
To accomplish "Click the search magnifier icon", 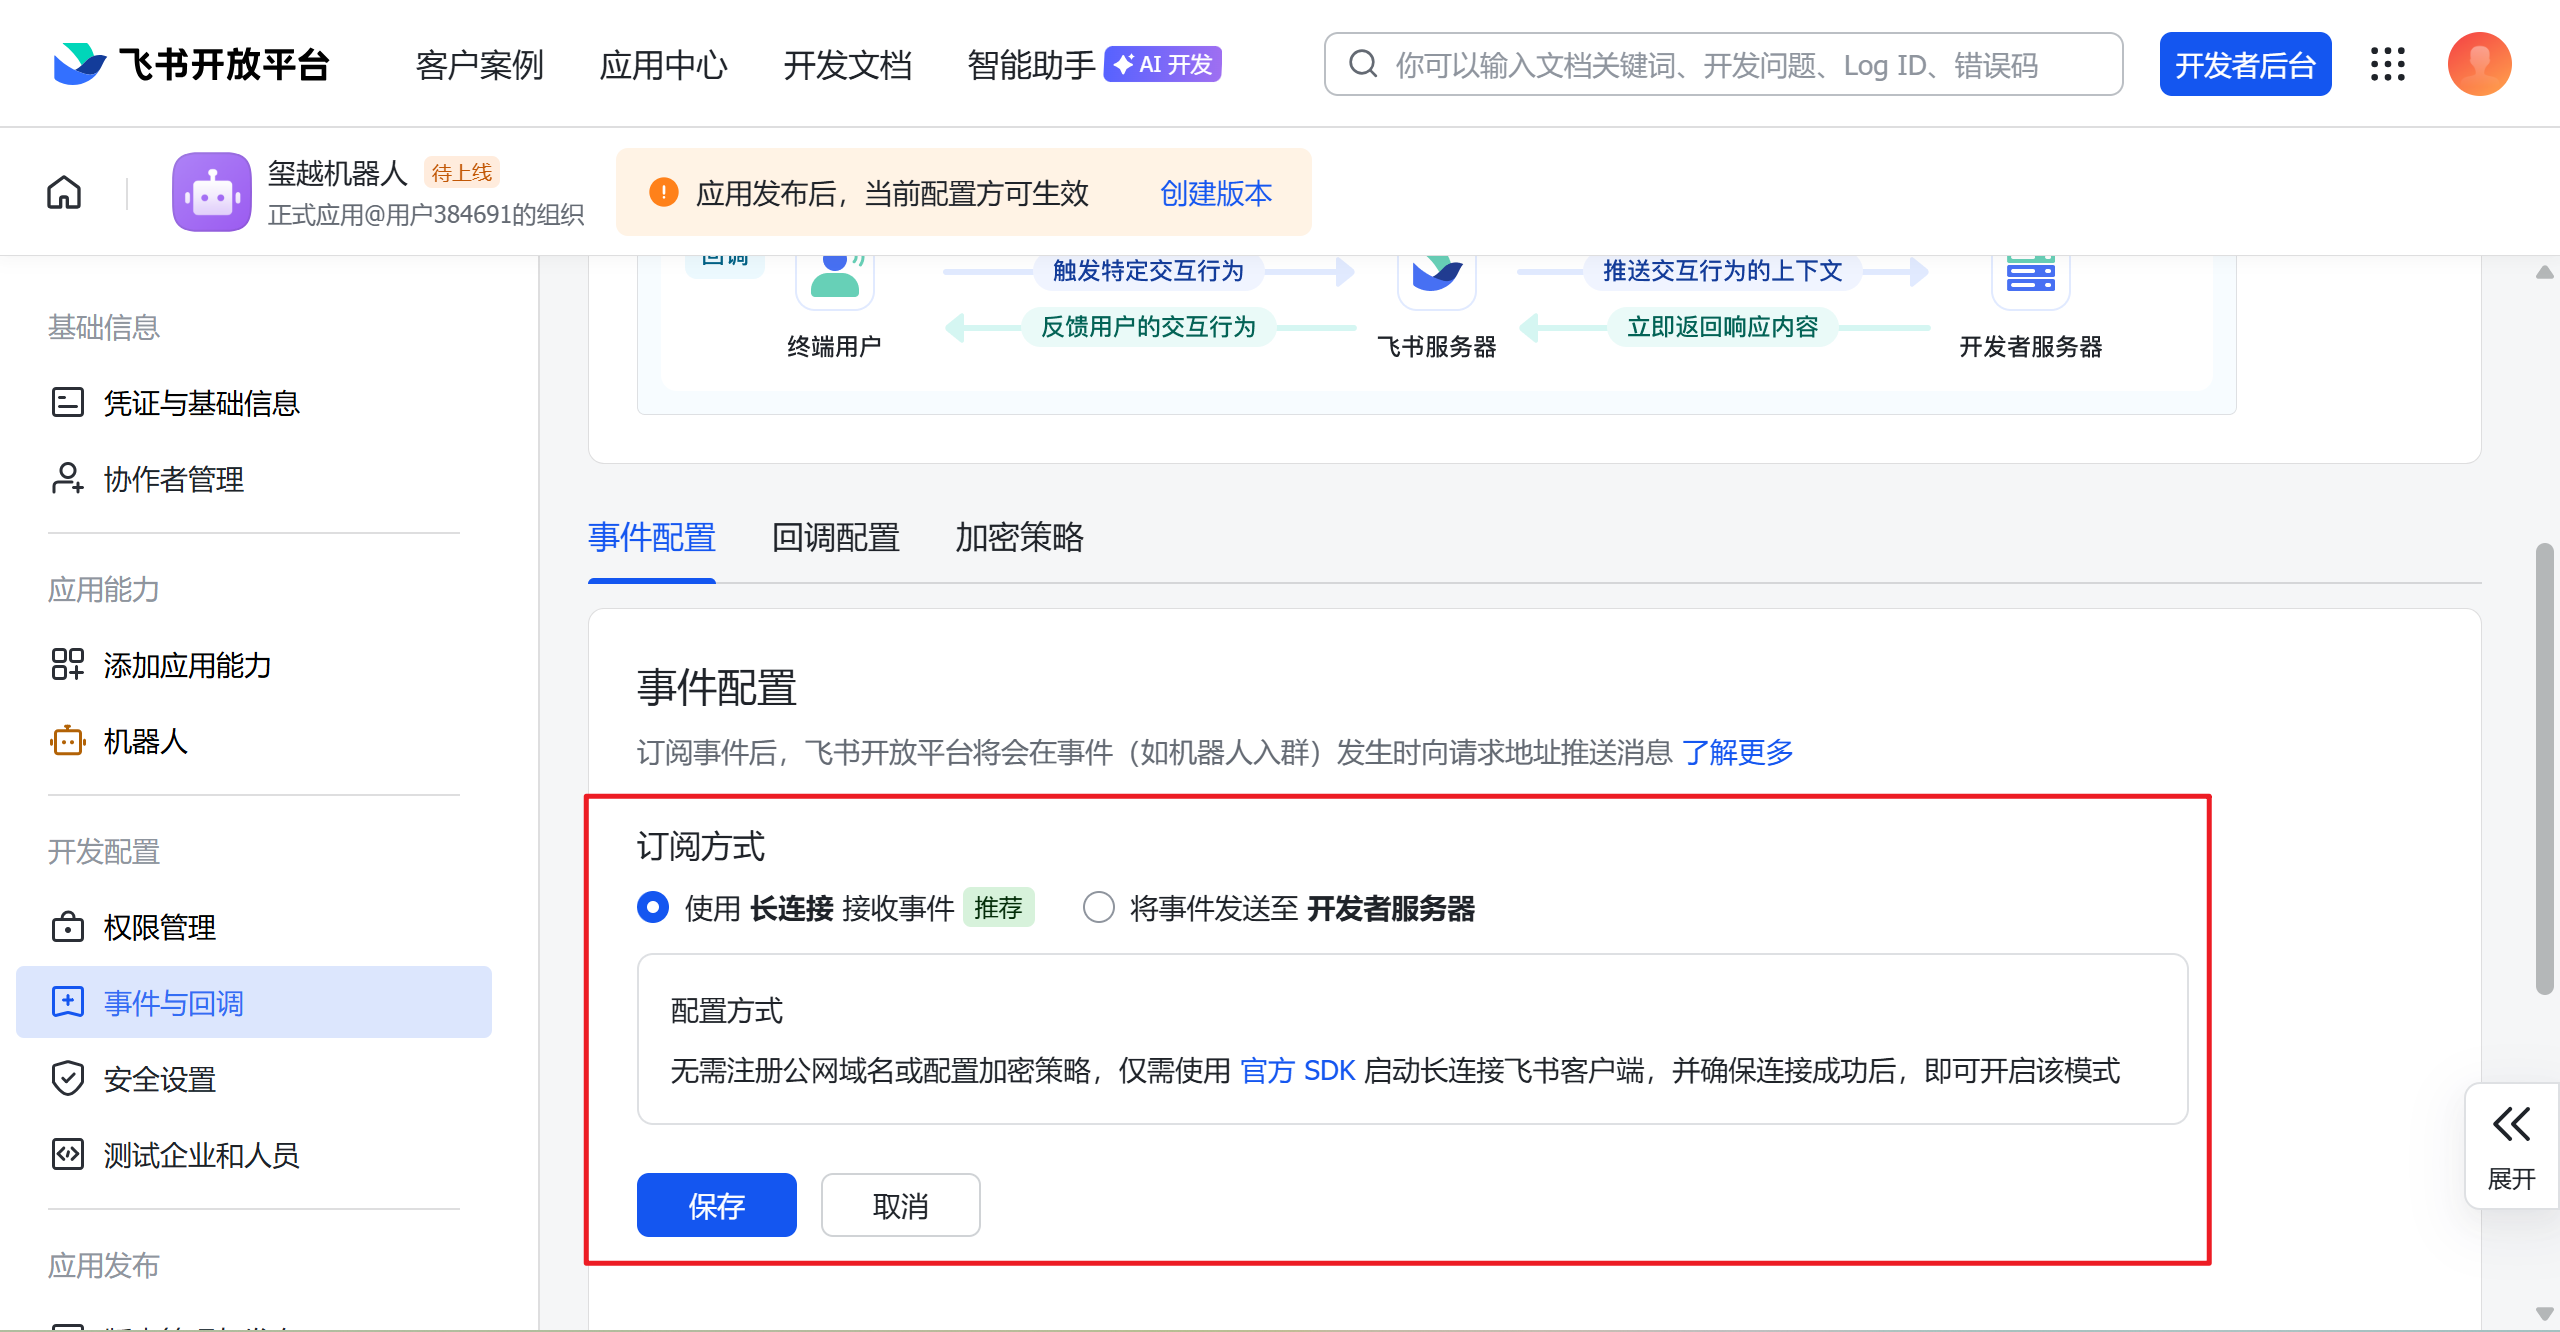I will coord(1363,64).
